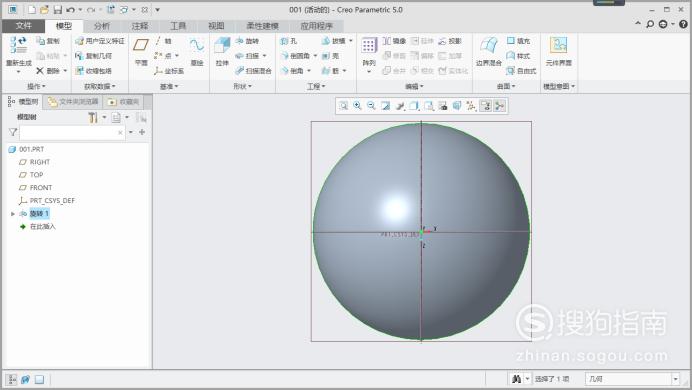692x390 pixels.
Task: Click Refit view icon in graphics toolbar
Action: pos(343,106)
